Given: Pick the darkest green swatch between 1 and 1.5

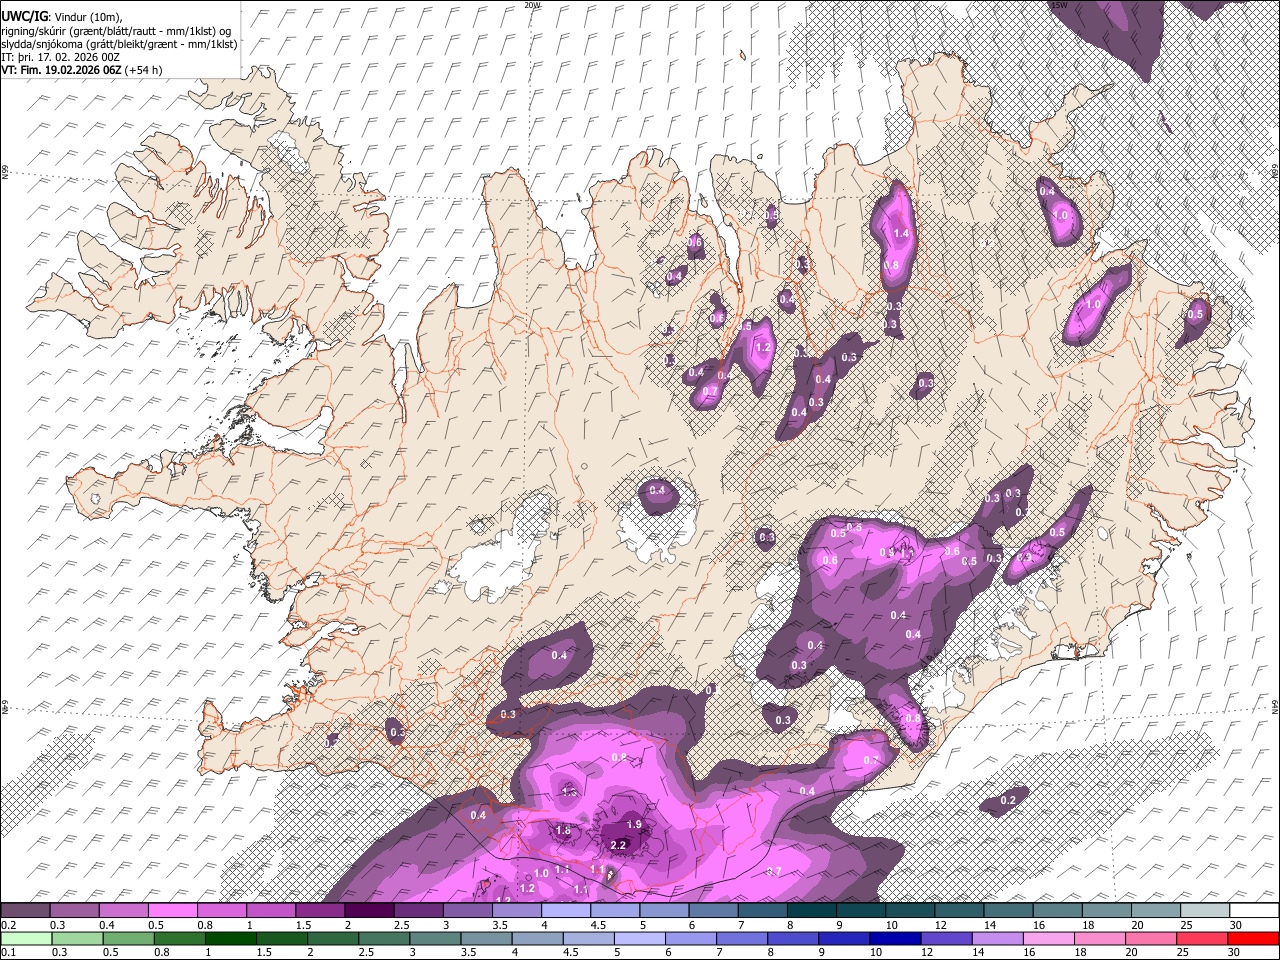Looking at the screenshot, I should click(x=231, y=939).
